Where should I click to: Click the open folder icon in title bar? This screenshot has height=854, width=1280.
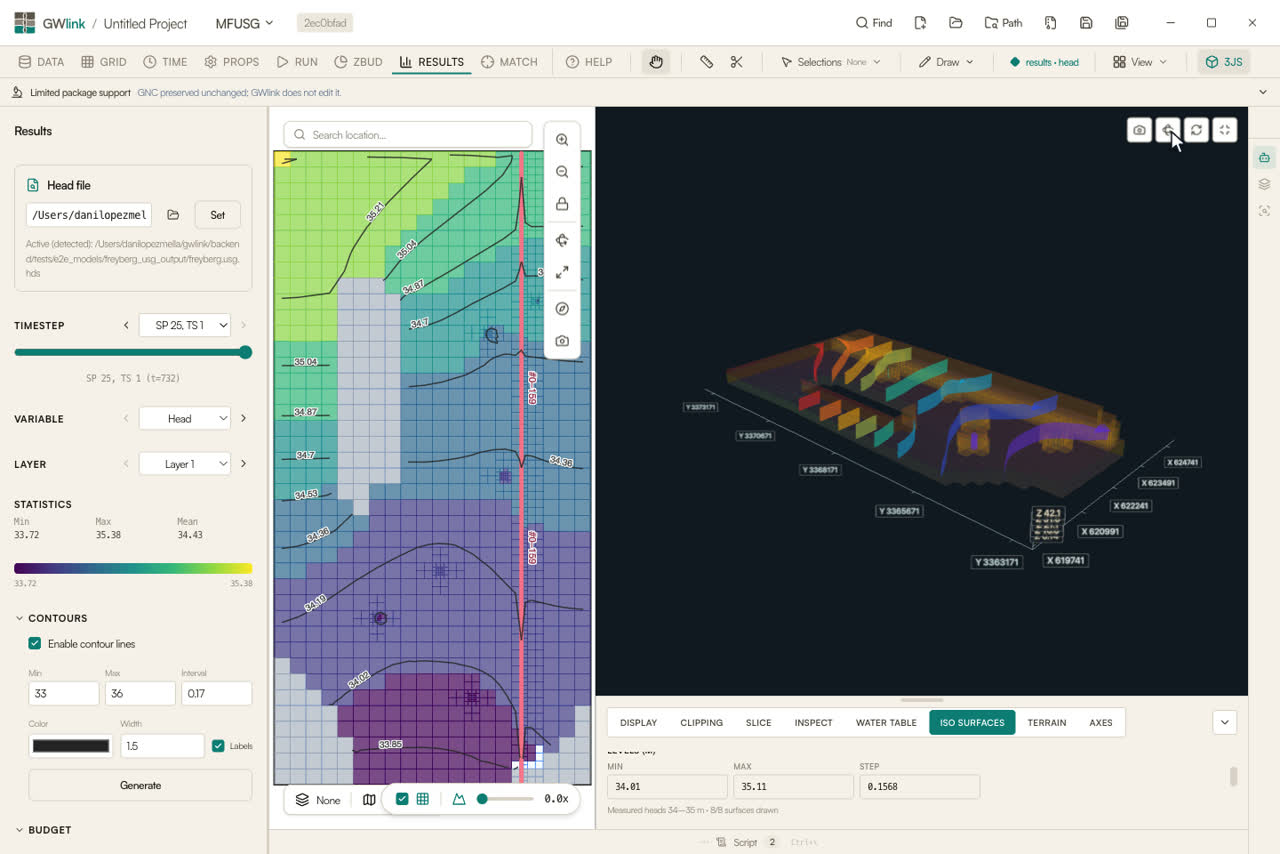tap(956, 23)
